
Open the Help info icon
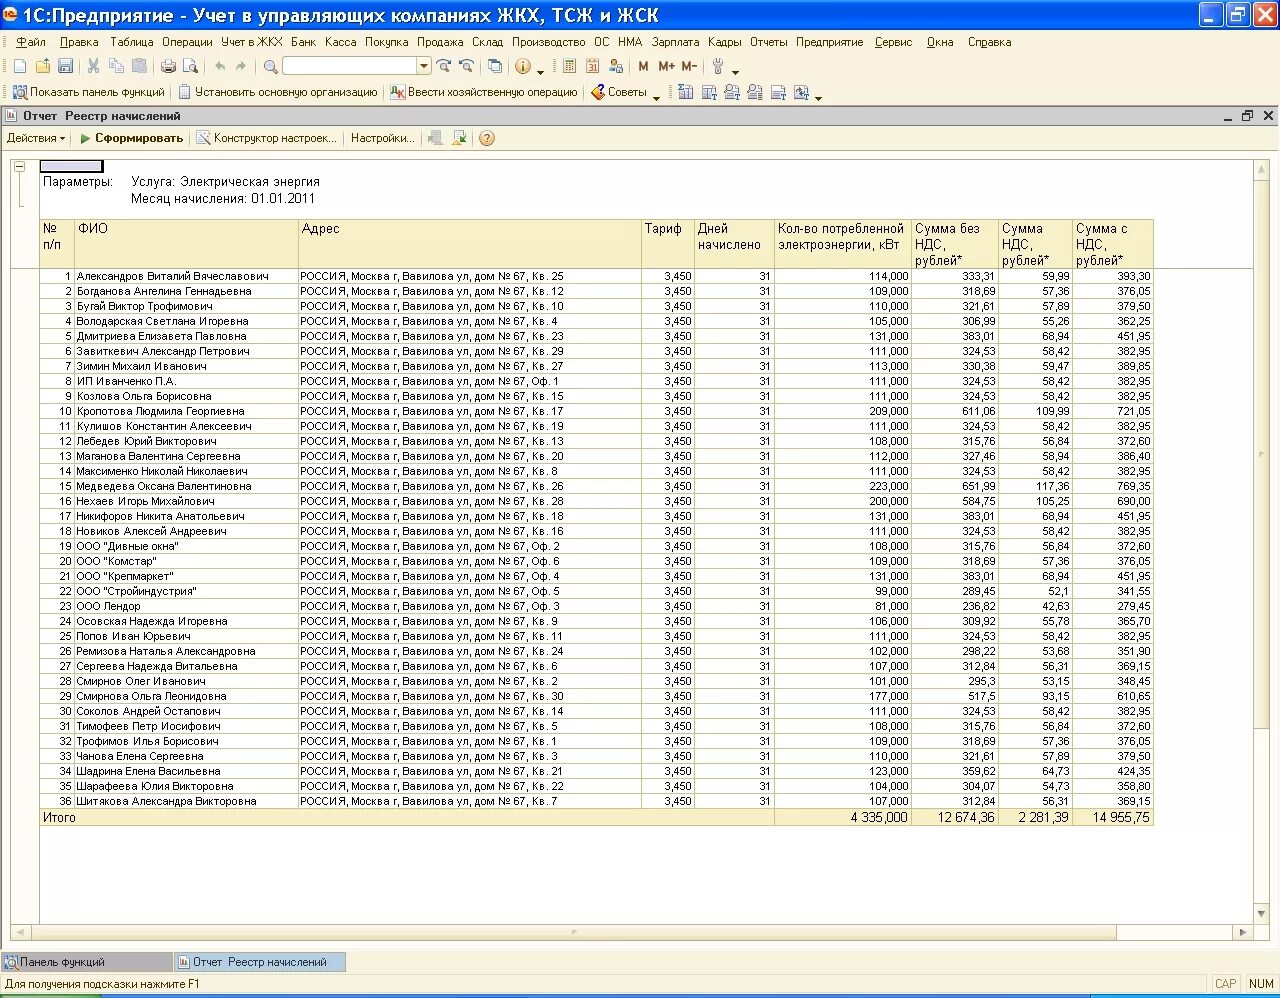(522, 66)
